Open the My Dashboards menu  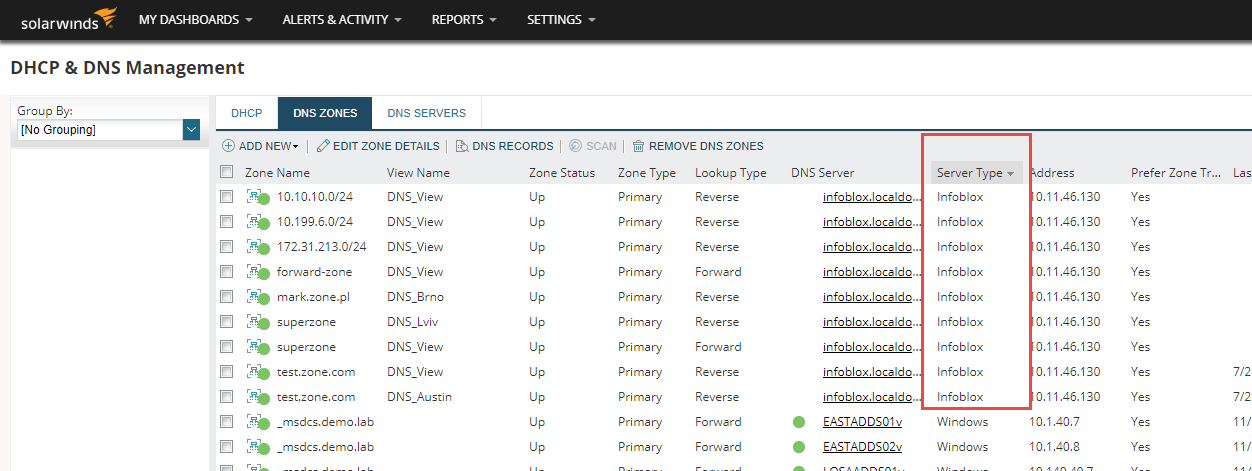(195, 20)
